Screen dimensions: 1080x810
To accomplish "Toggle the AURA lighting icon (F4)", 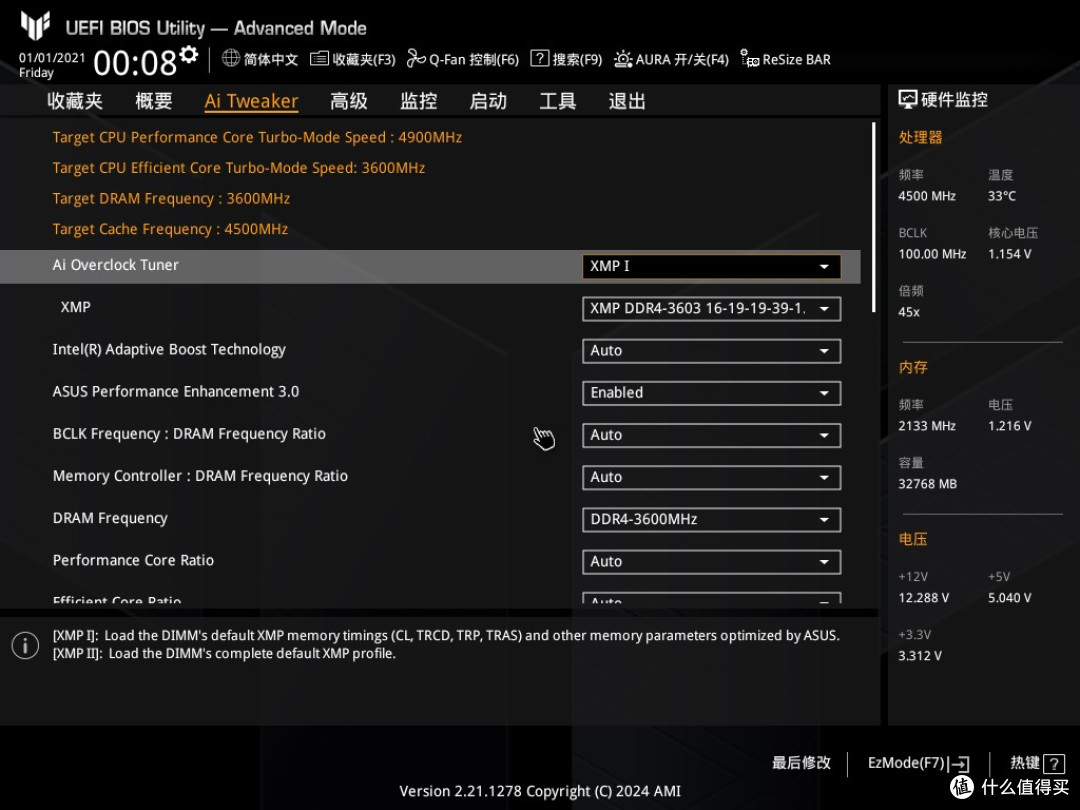I will point(623,59).
